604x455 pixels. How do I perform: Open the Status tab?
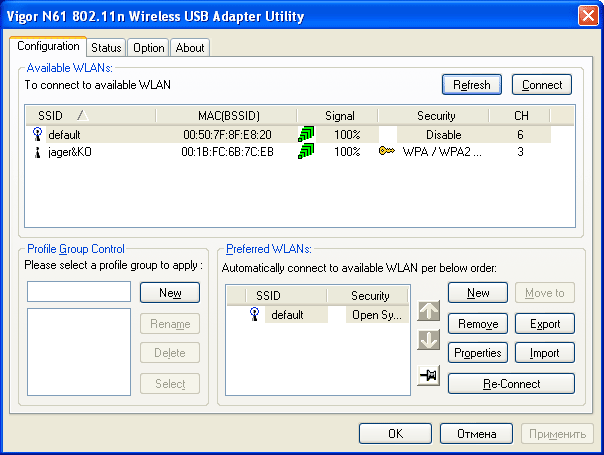click(x=106, y=48)
